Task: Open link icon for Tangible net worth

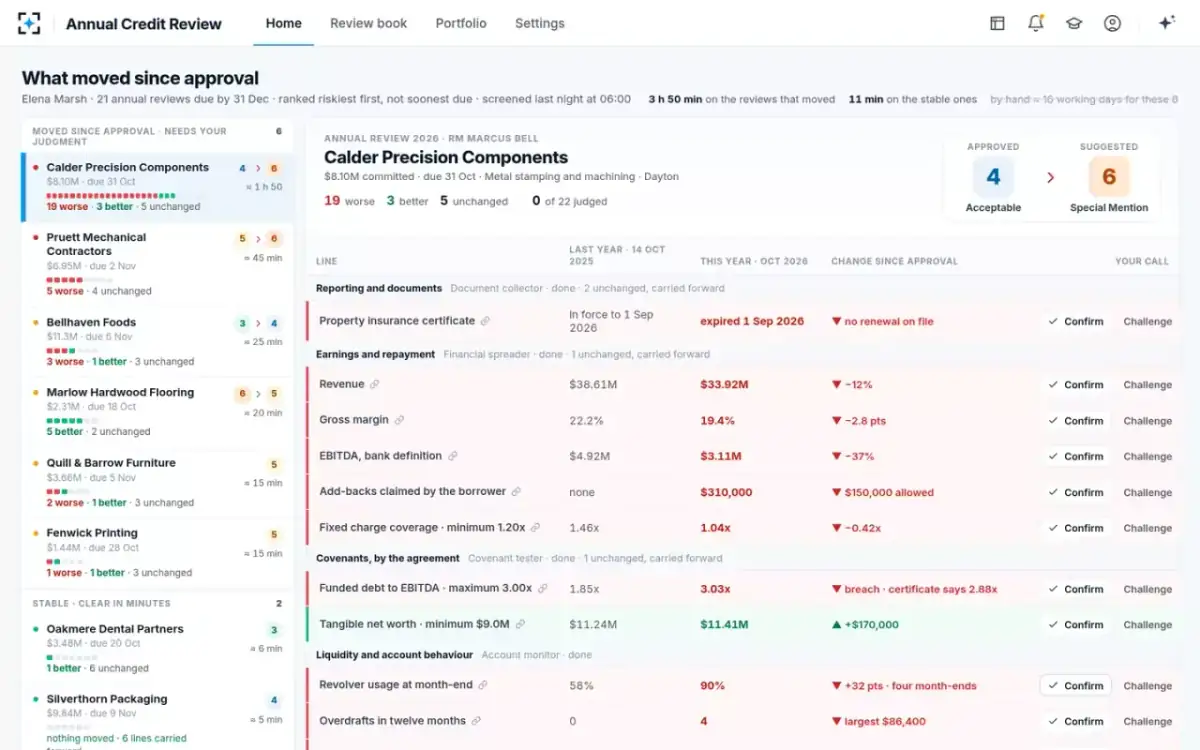Action: point(520,624)
